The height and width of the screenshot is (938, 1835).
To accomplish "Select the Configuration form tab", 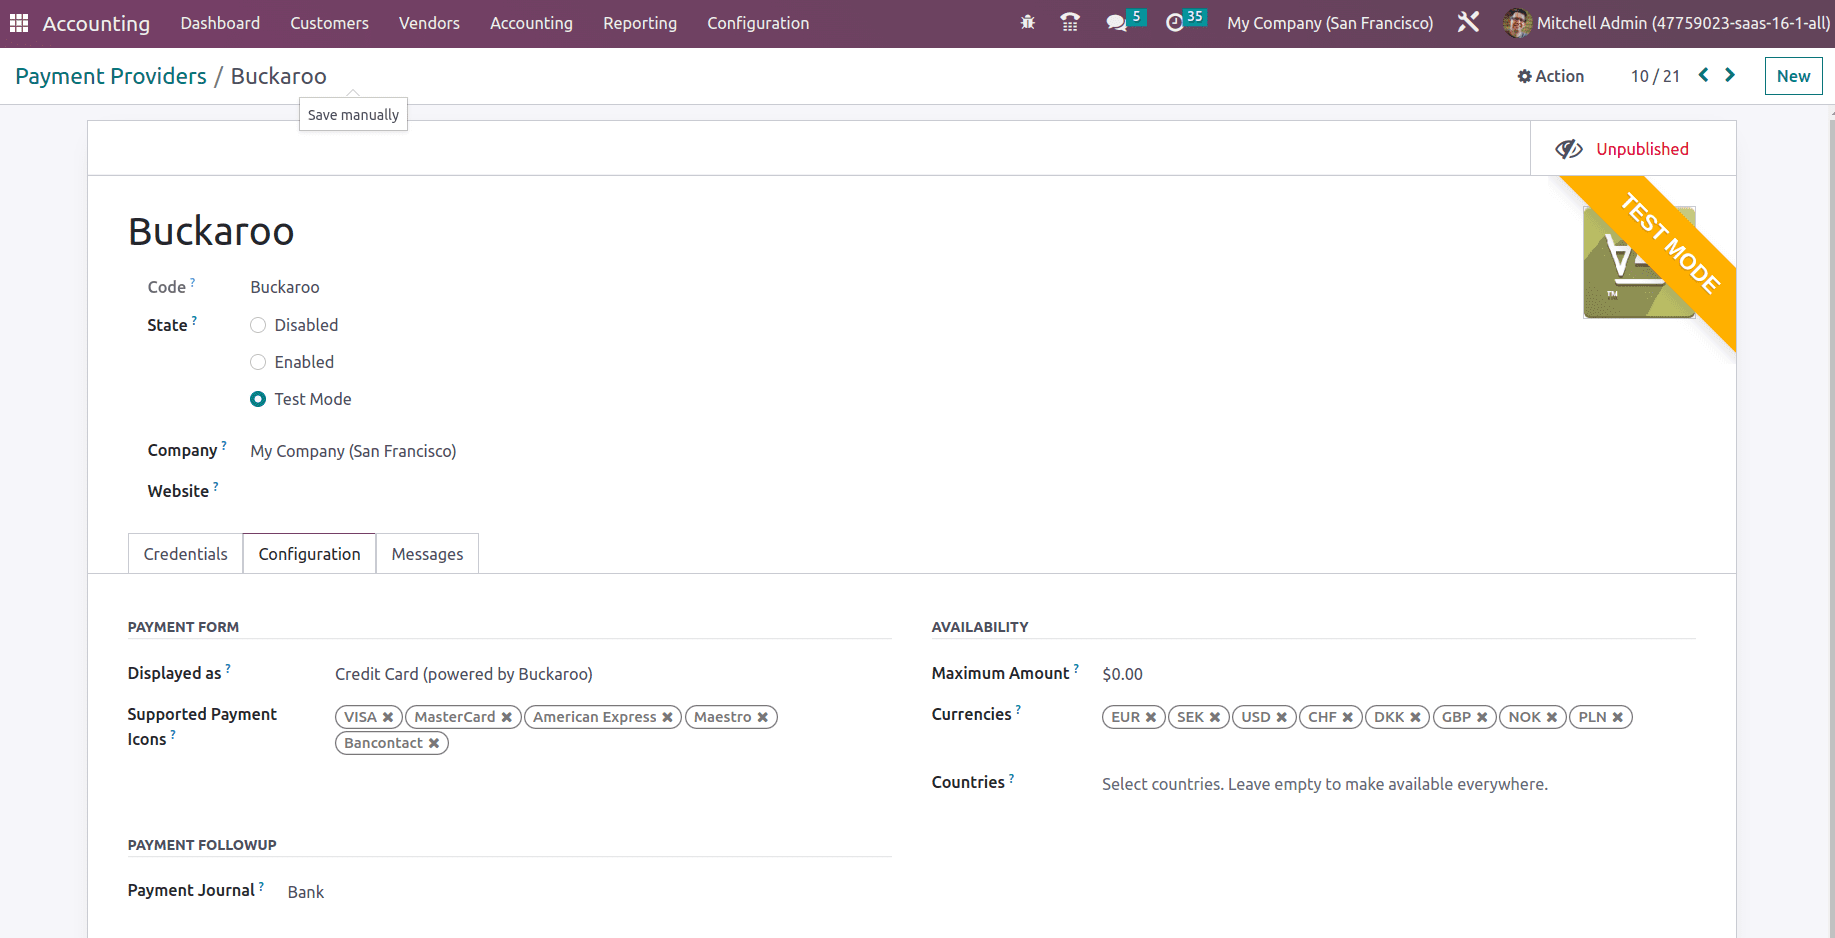I will coord(309,554).
